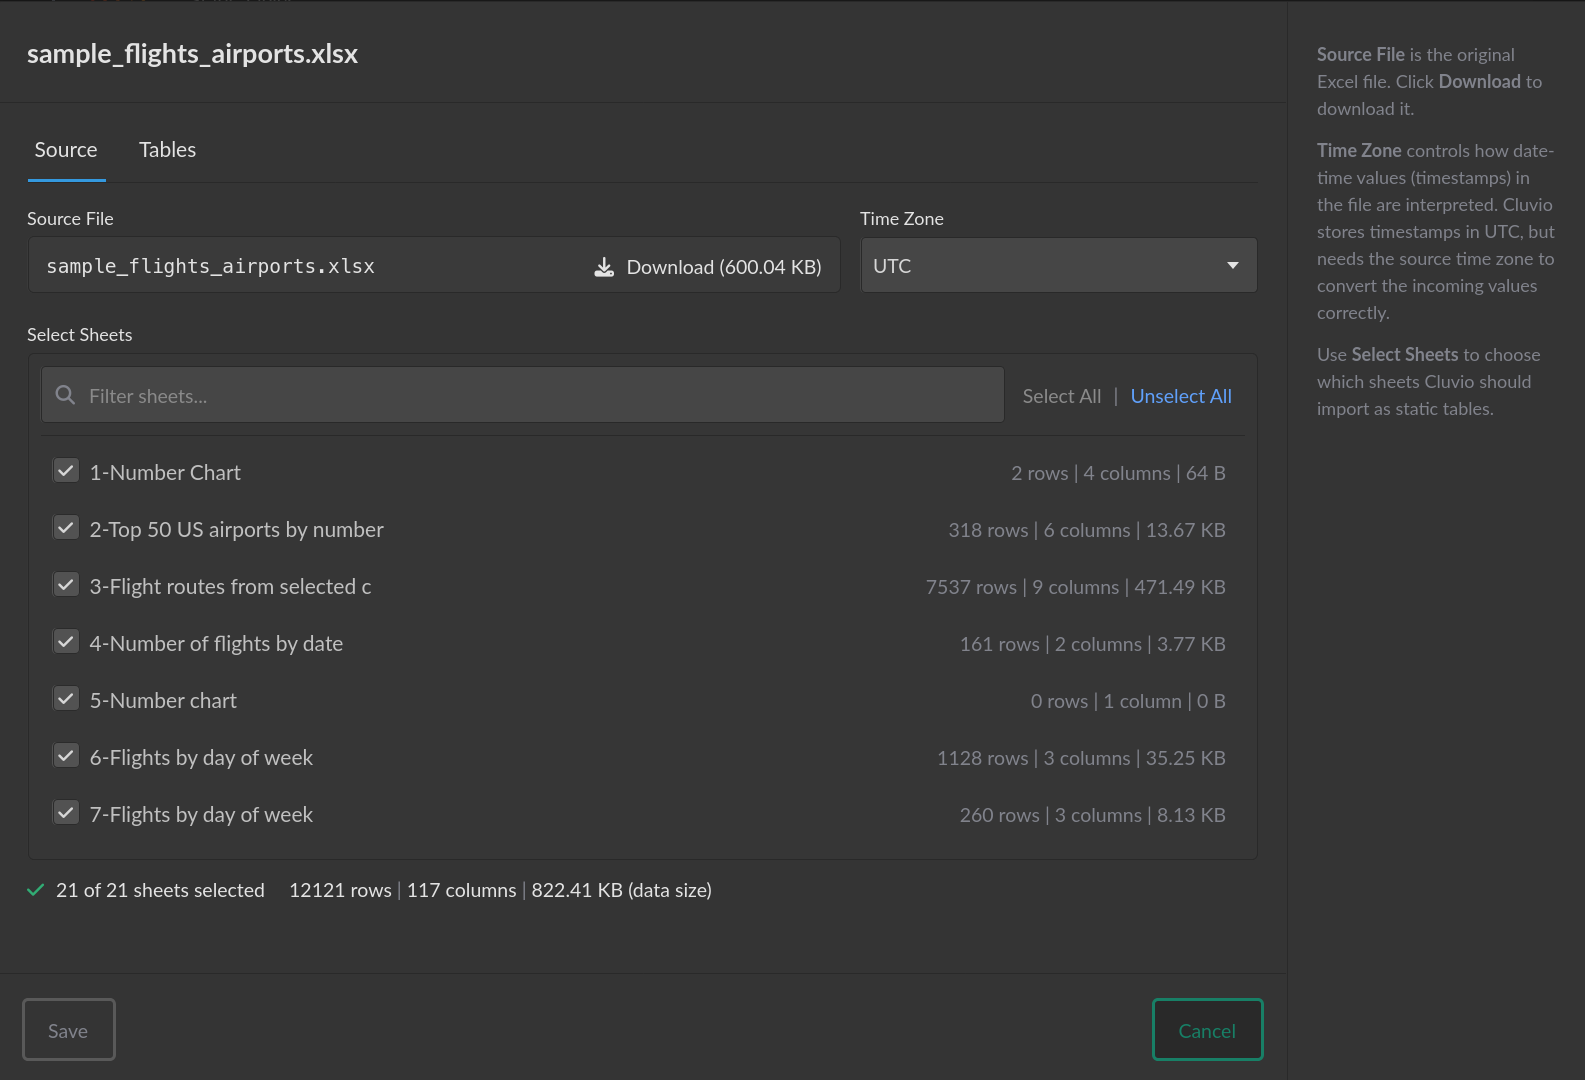
Task: Expand the Time Zone dropdown arrow
Action: coord(1232,266)
